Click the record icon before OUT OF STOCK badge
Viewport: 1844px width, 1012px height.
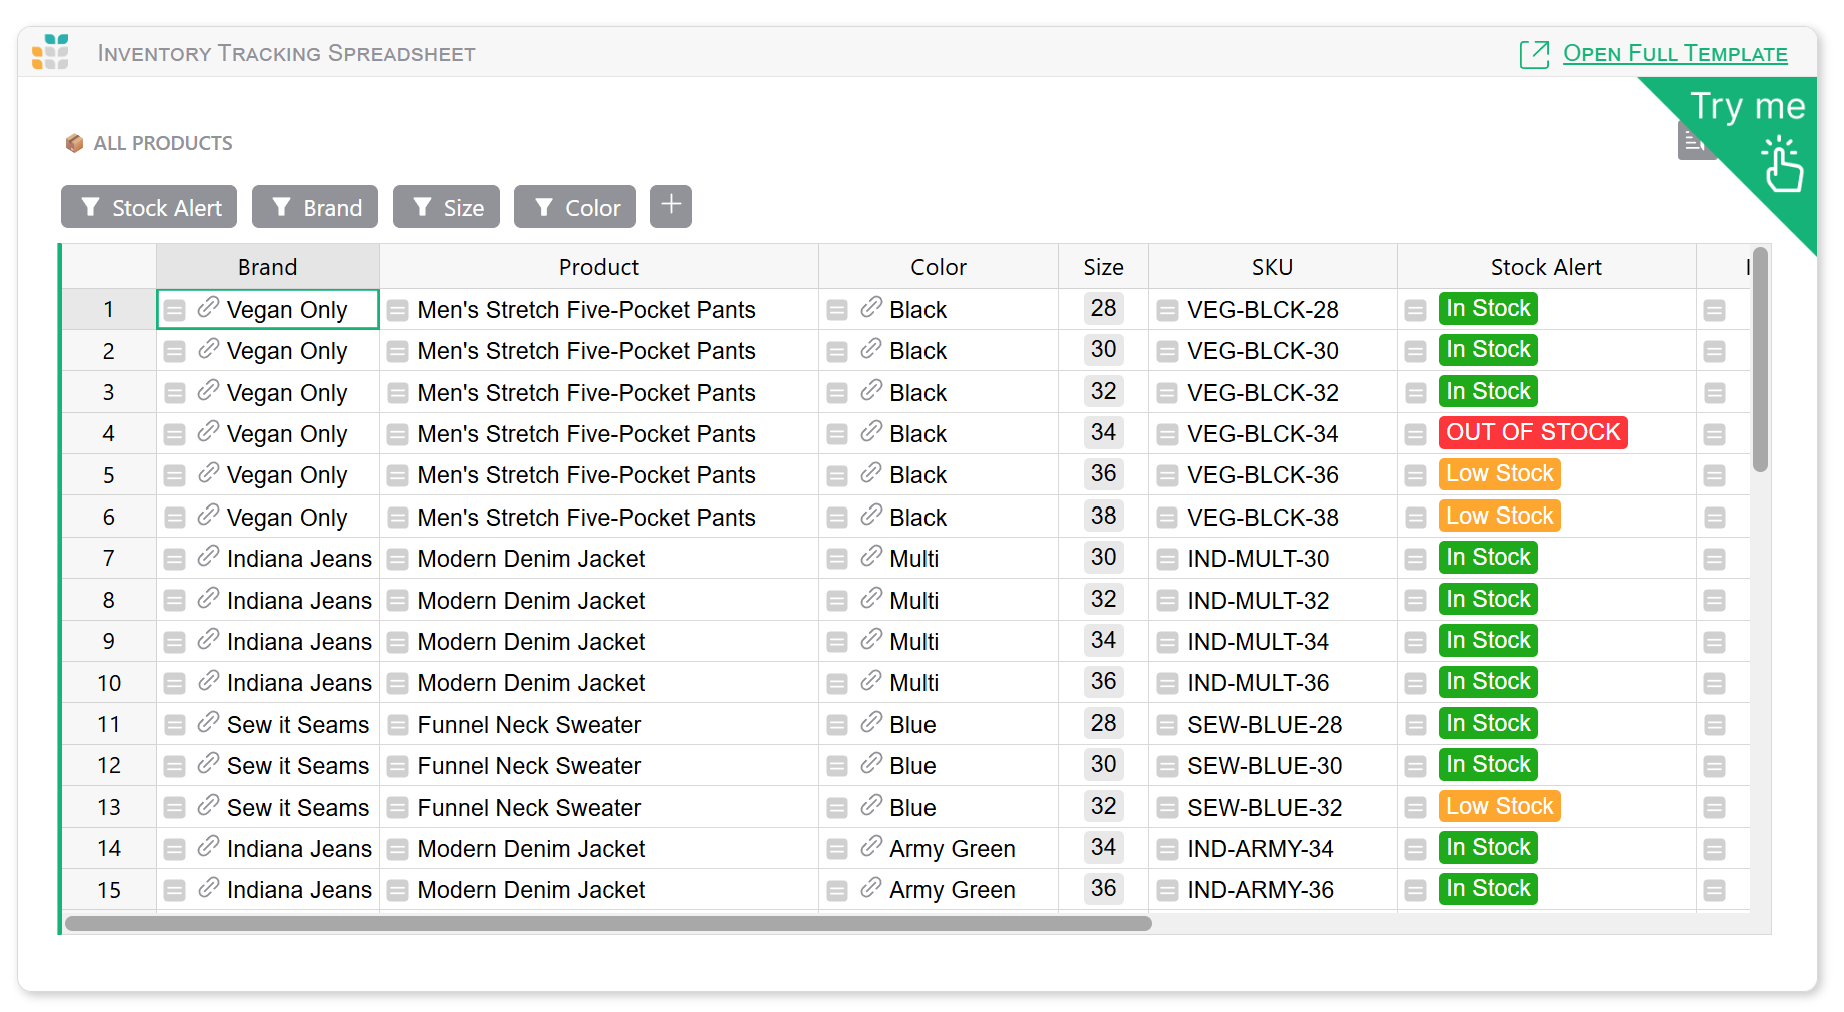[x=1415, y=435]
